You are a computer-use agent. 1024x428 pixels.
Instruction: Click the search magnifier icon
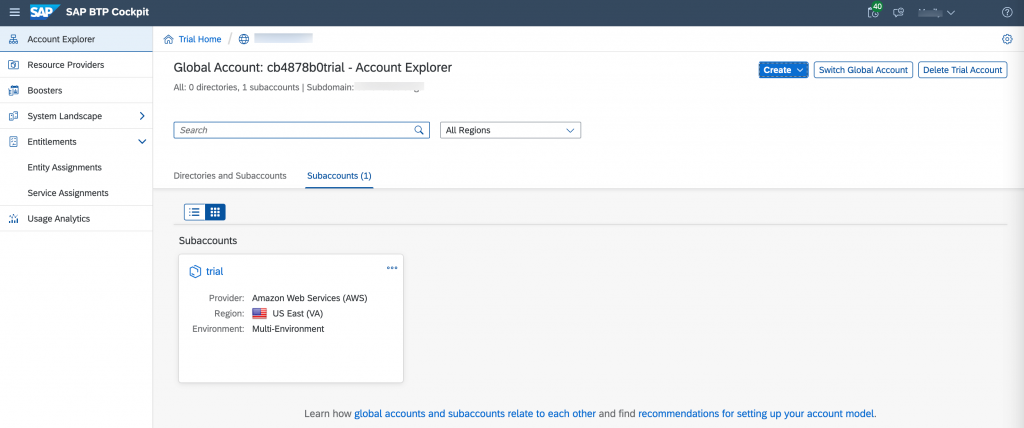419,130
